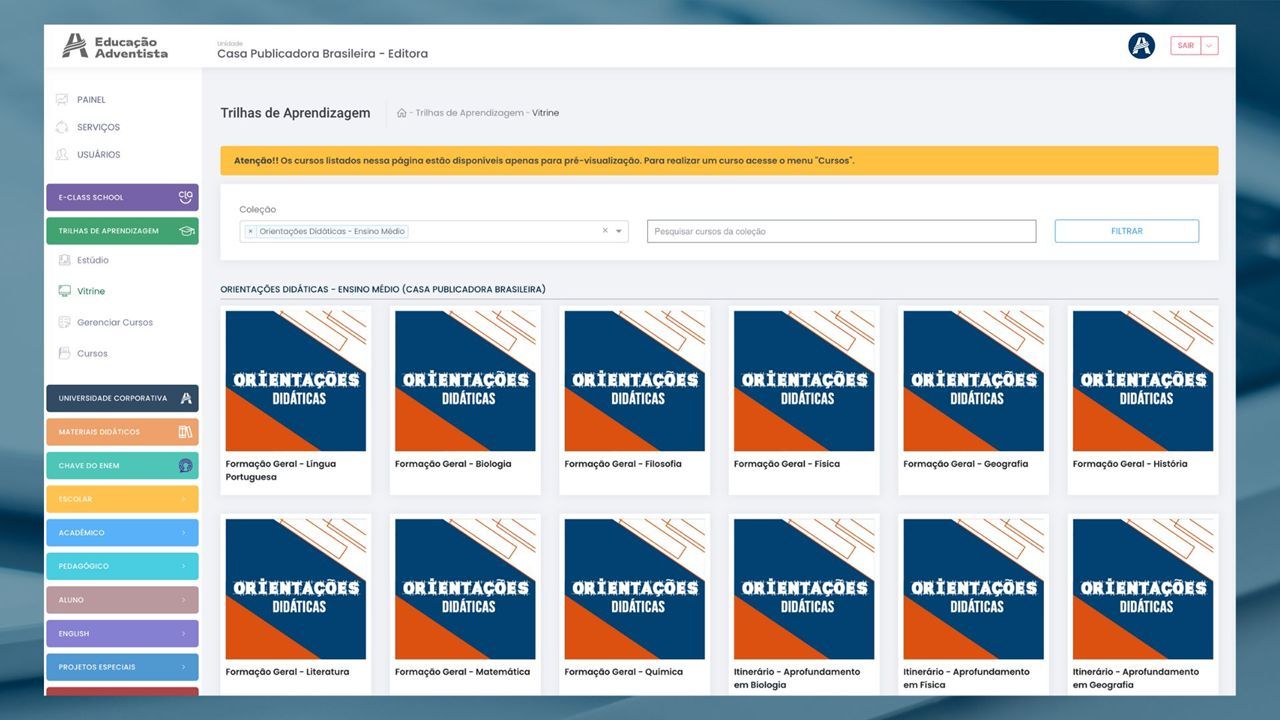Click the Painel sidebar icon
Image resolution: width=1280 pixels, height=720 pixels.
(x=62, y=100)
